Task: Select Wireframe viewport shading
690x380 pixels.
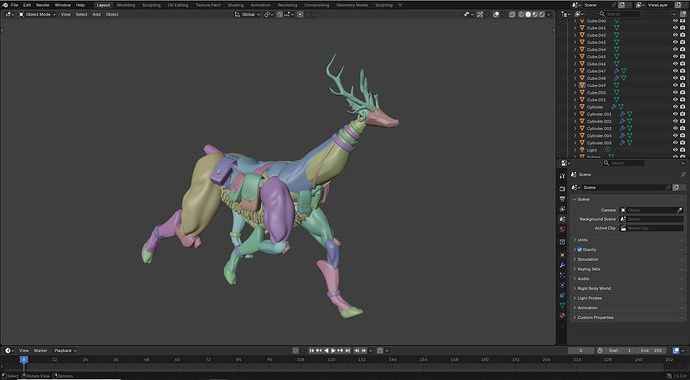Action: coord(521,14)
